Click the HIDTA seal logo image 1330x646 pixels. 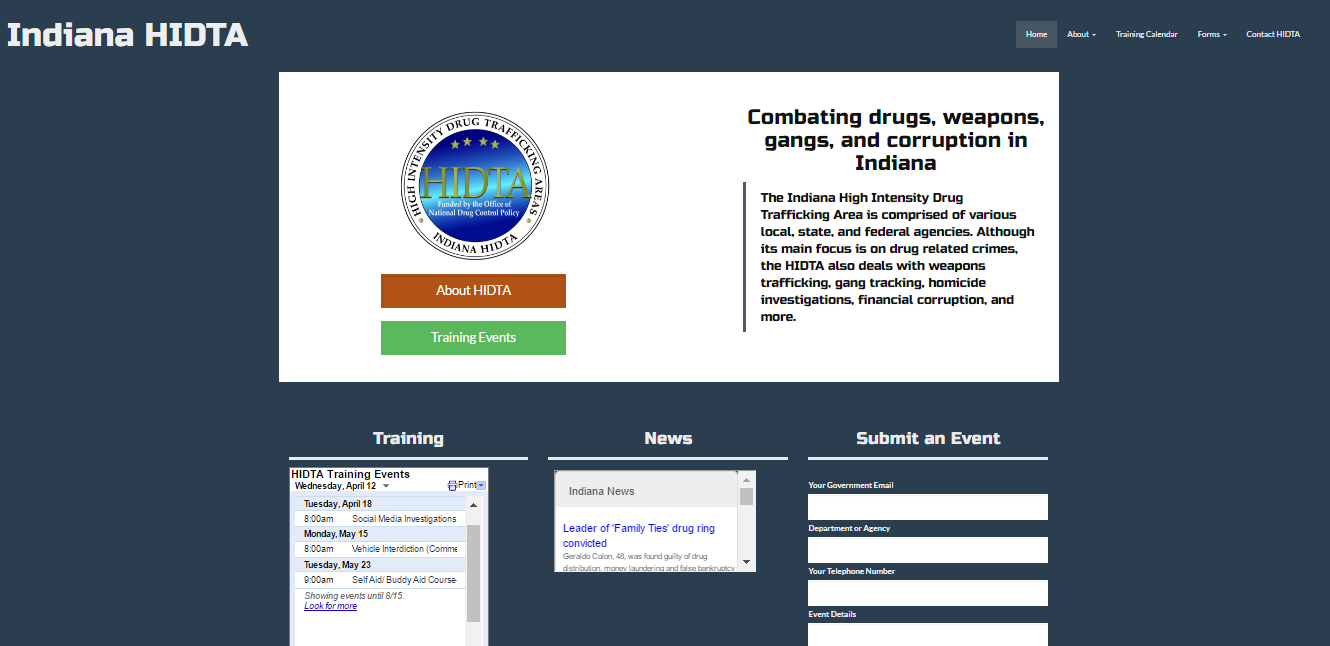click(x=474, y=185)
